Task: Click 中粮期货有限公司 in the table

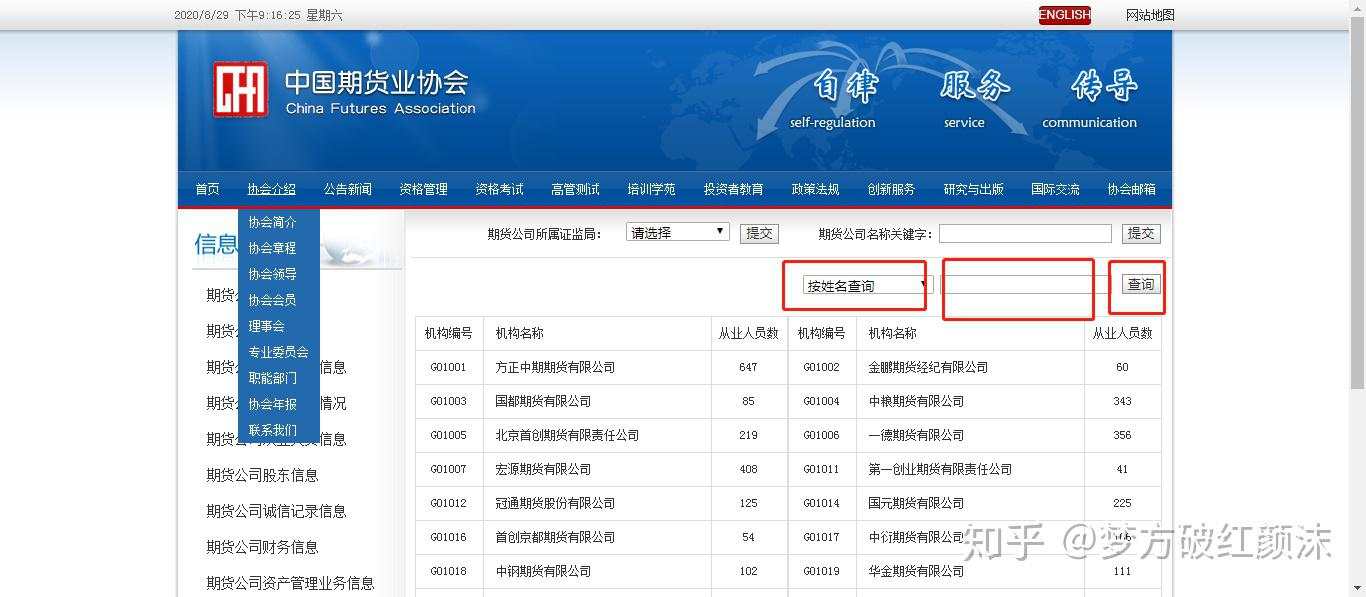Action: coord(916,401)
